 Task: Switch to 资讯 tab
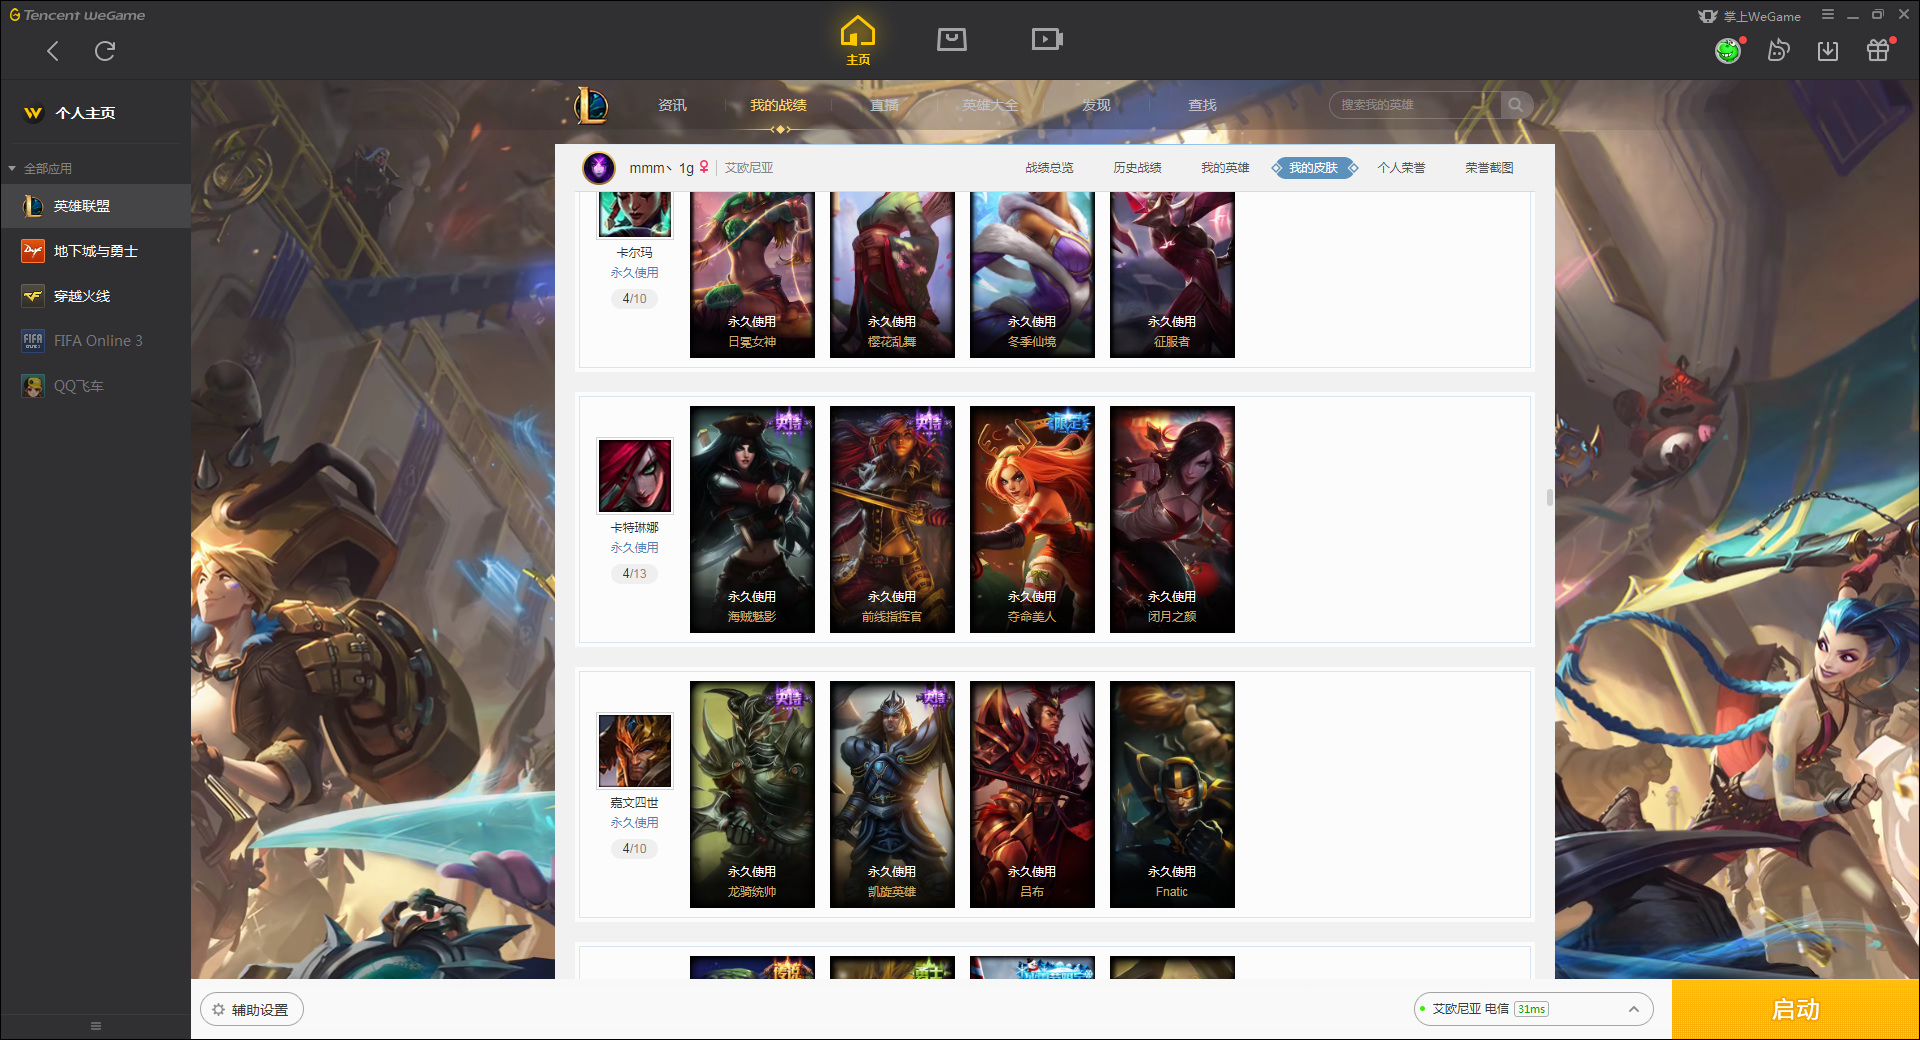[672, 105]
